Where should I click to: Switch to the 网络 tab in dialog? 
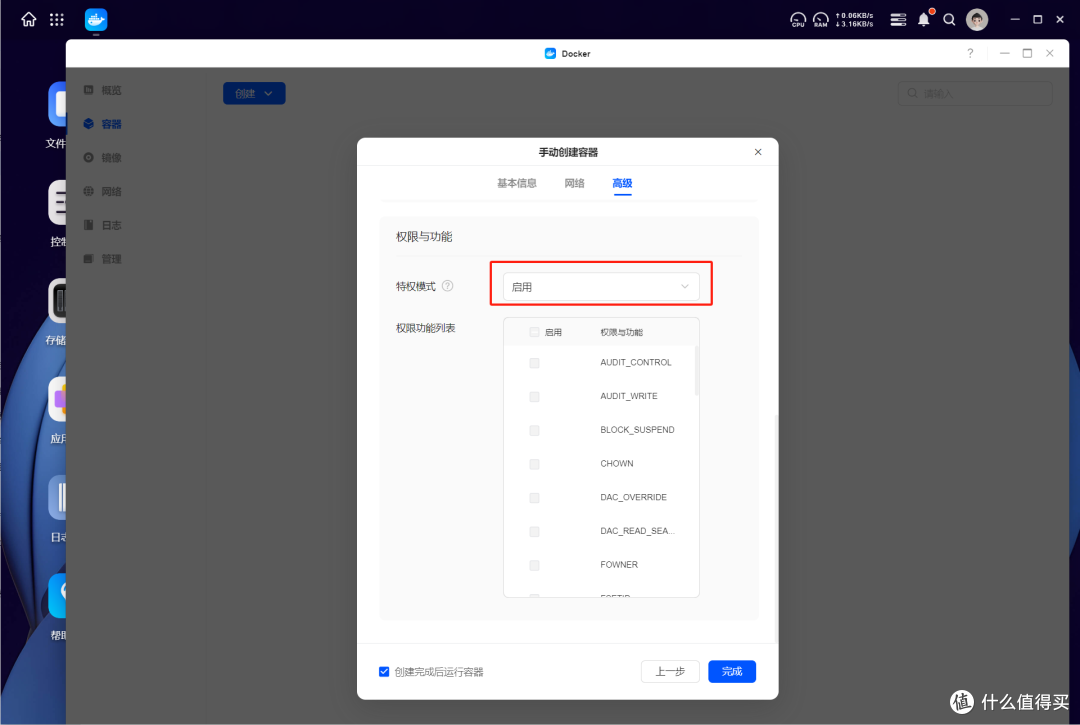click(574, 183)
